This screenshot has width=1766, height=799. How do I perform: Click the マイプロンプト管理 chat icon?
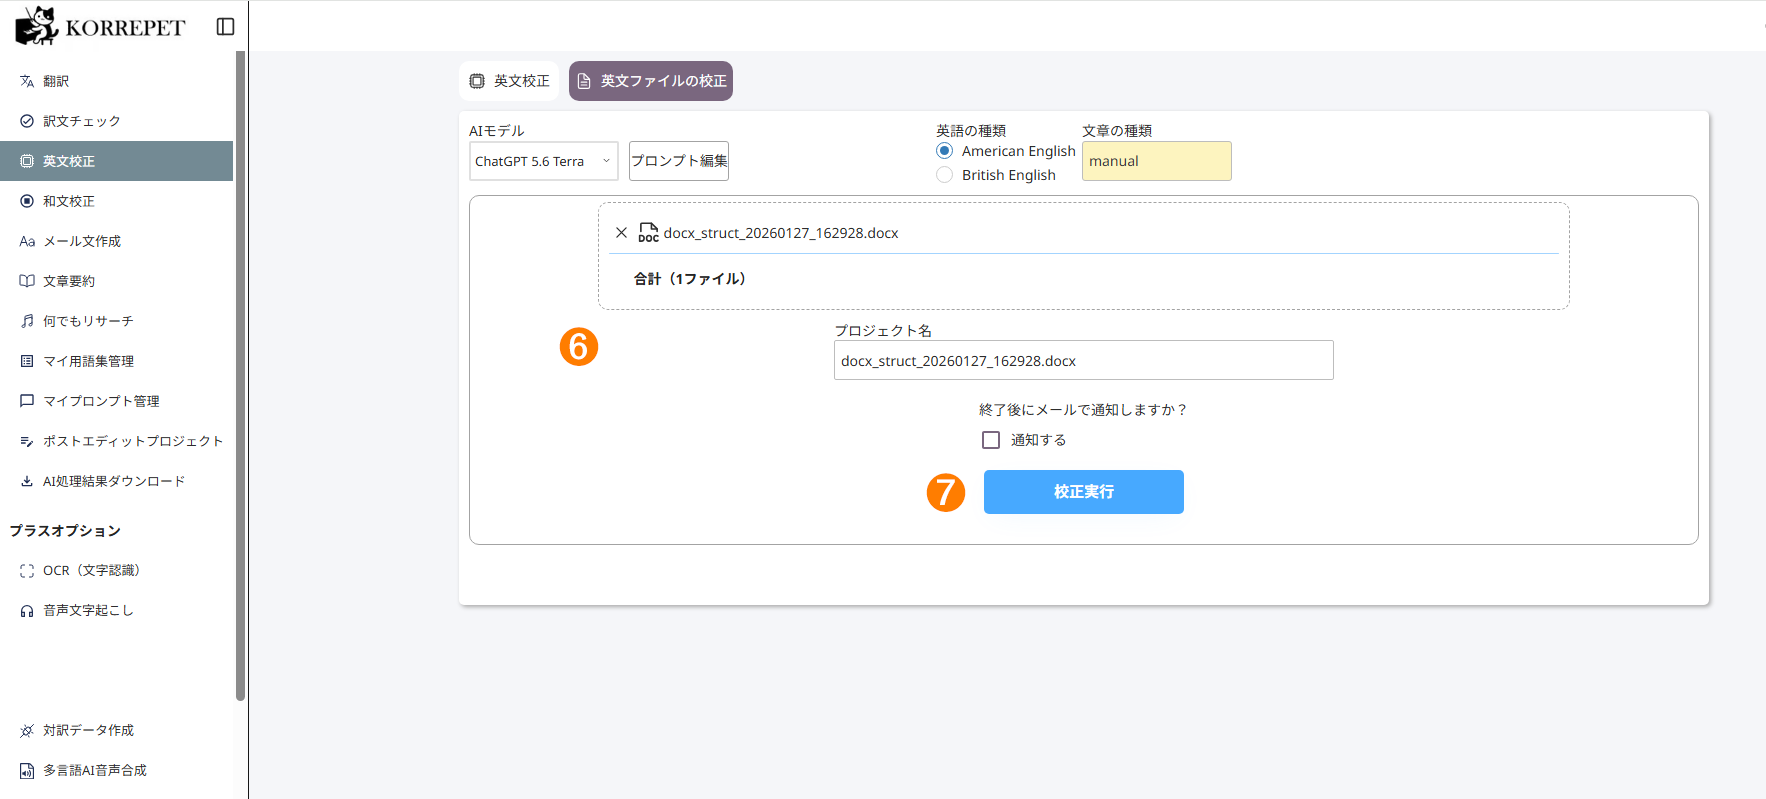pyautogui.click(x=27, y=401)
